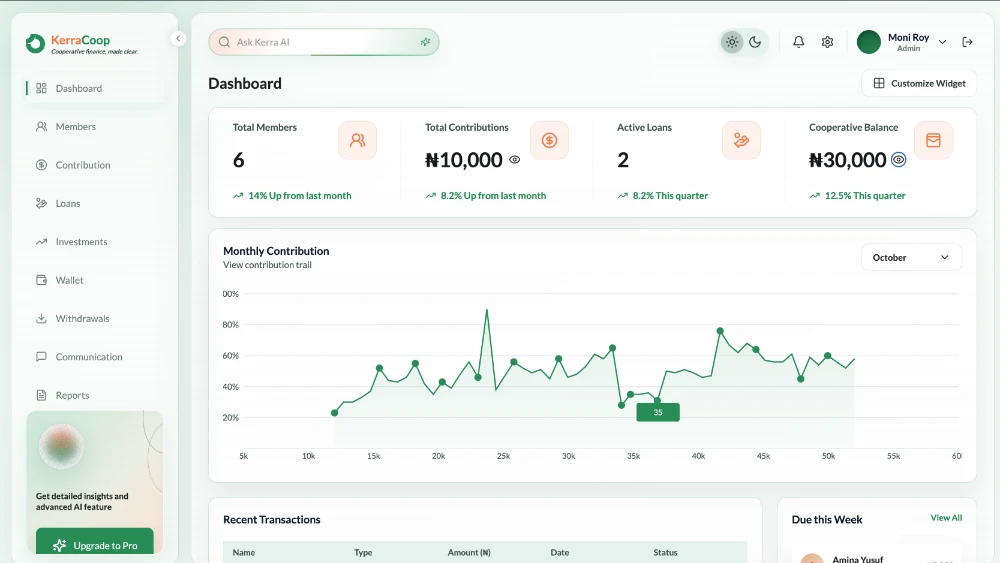Click the 12.5% This quarter text
1000x563 pixels.
865,196
